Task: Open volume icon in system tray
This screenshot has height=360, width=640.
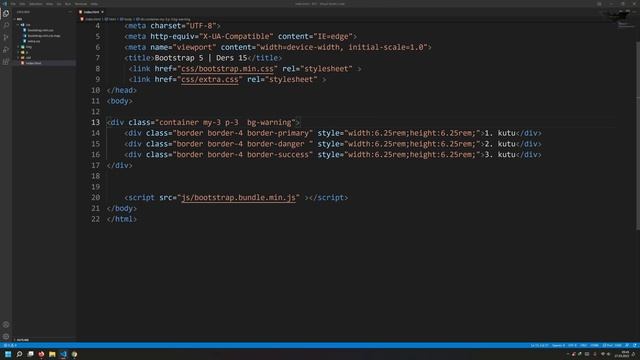Action: coord(609,354)
